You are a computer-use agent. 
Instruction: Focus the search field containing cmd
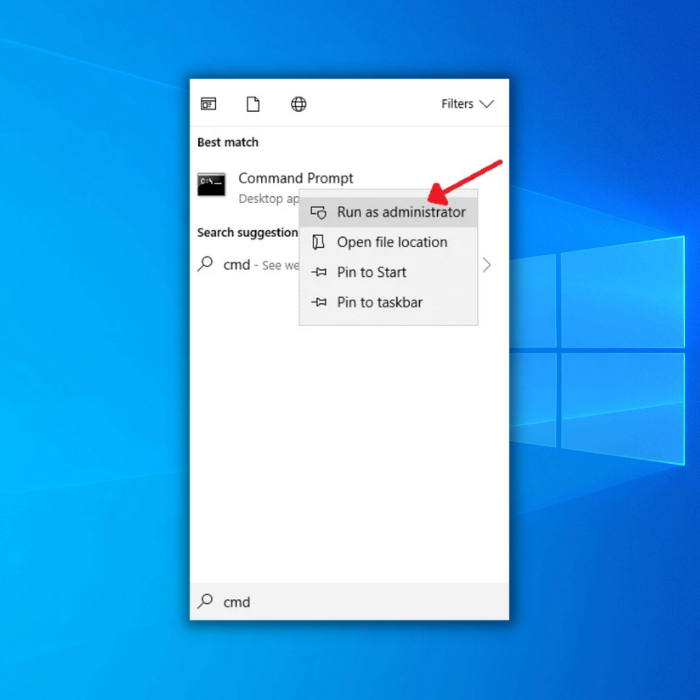click(x=350, y=601)
